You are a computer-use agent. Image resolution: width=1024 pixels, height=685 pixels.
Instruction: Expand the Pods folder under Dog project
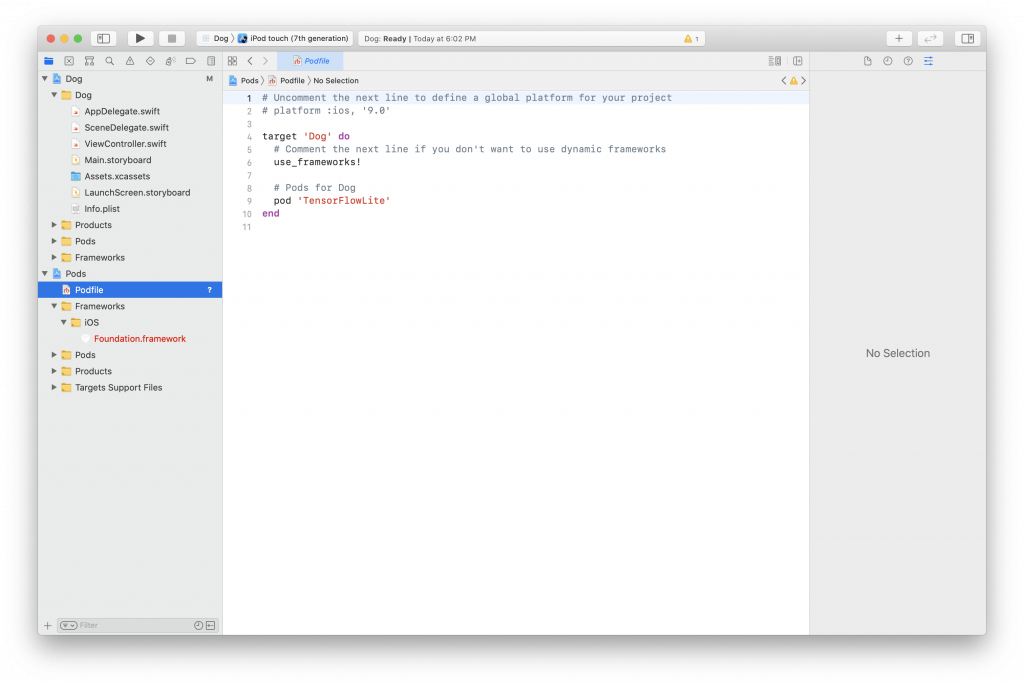pos(54,241)
